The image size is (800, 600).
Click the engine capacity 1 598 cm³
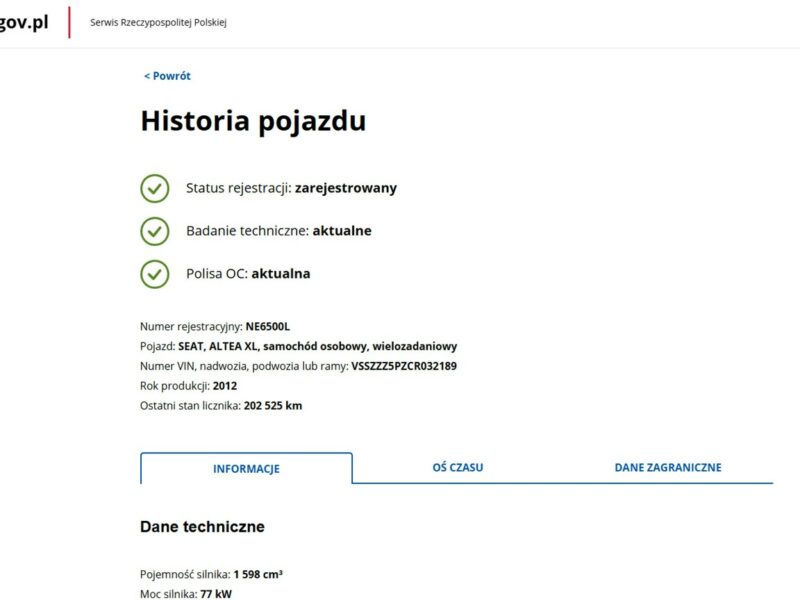258,574
